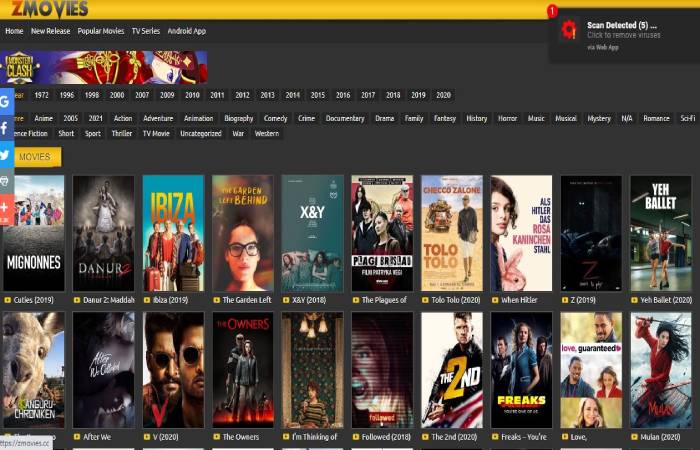Go to New Release page
This screenshot has width=700, height=450.
tap(50, 31)
